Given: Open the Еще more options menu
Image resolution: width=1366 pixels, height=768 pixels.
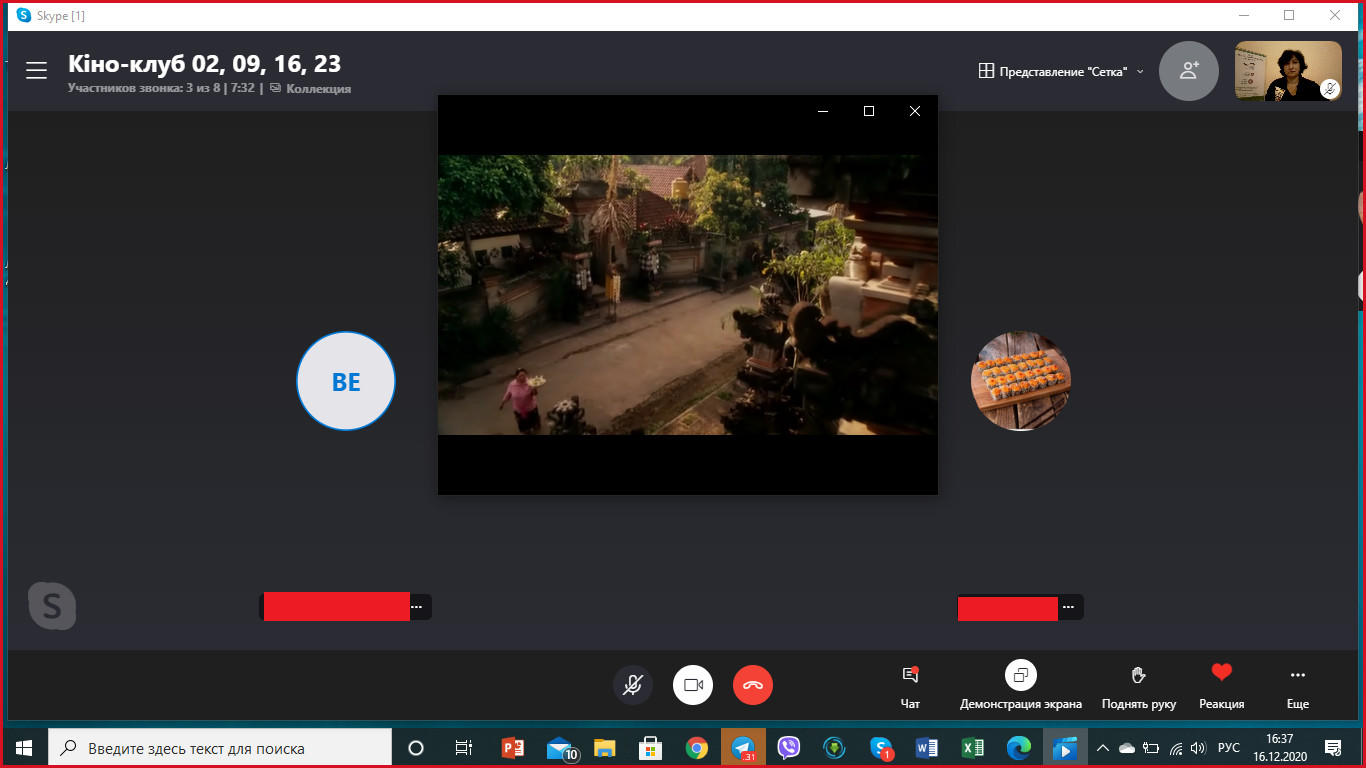Looking at the screenshot, I should (1298, 686).
